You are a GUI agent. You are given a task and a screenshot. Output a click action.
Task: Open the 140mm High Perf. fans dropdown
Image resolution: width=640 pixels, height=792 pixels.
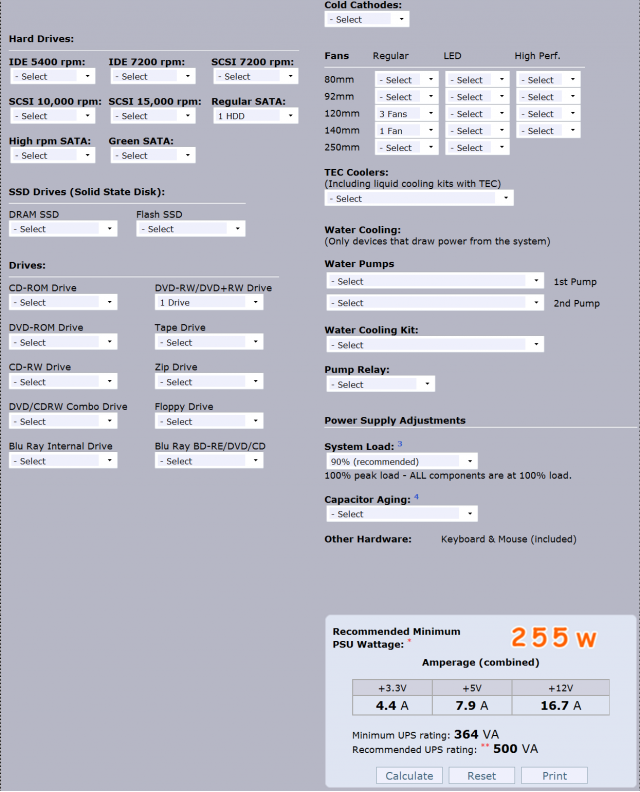[x=549, y=131]
